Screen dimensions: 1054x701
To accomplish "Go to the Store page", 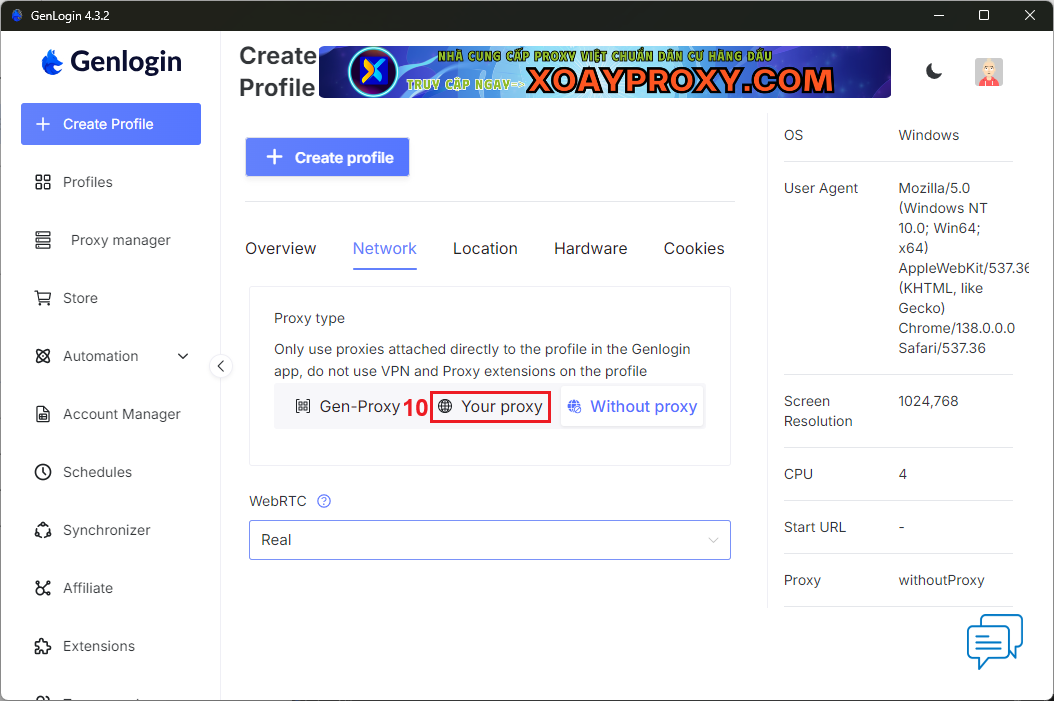I will point(80,298).
